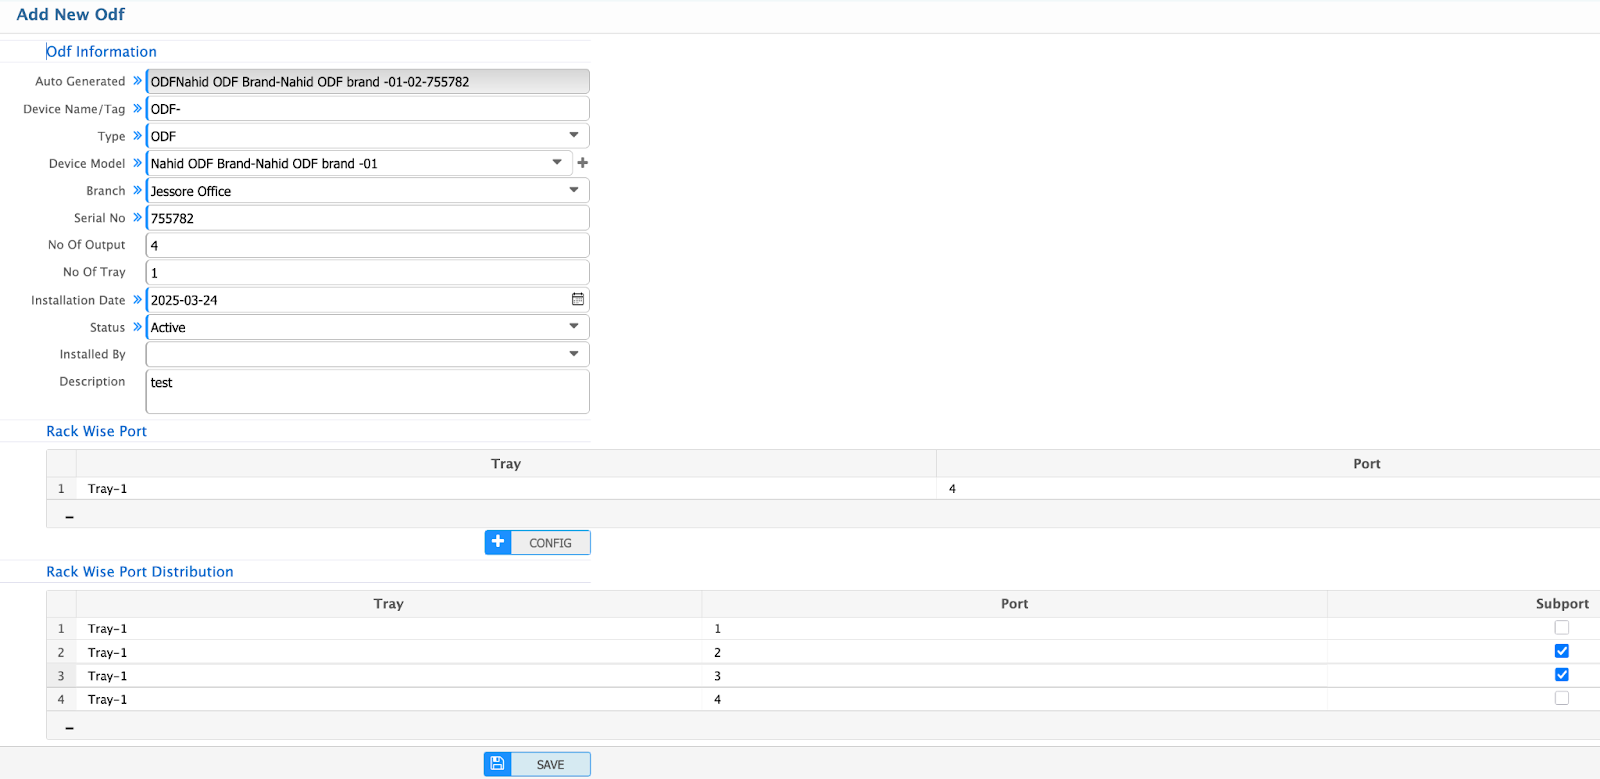Viewport: 1600px width, 779px height.
Task: Click the double-arrow icon next to Serial No
Action: pos(137,218)
